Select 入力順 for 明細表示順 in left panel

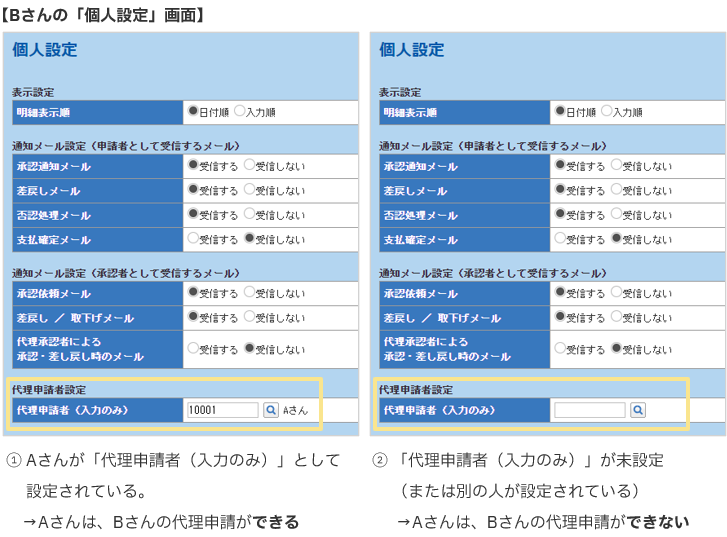[x=240, y=112]
